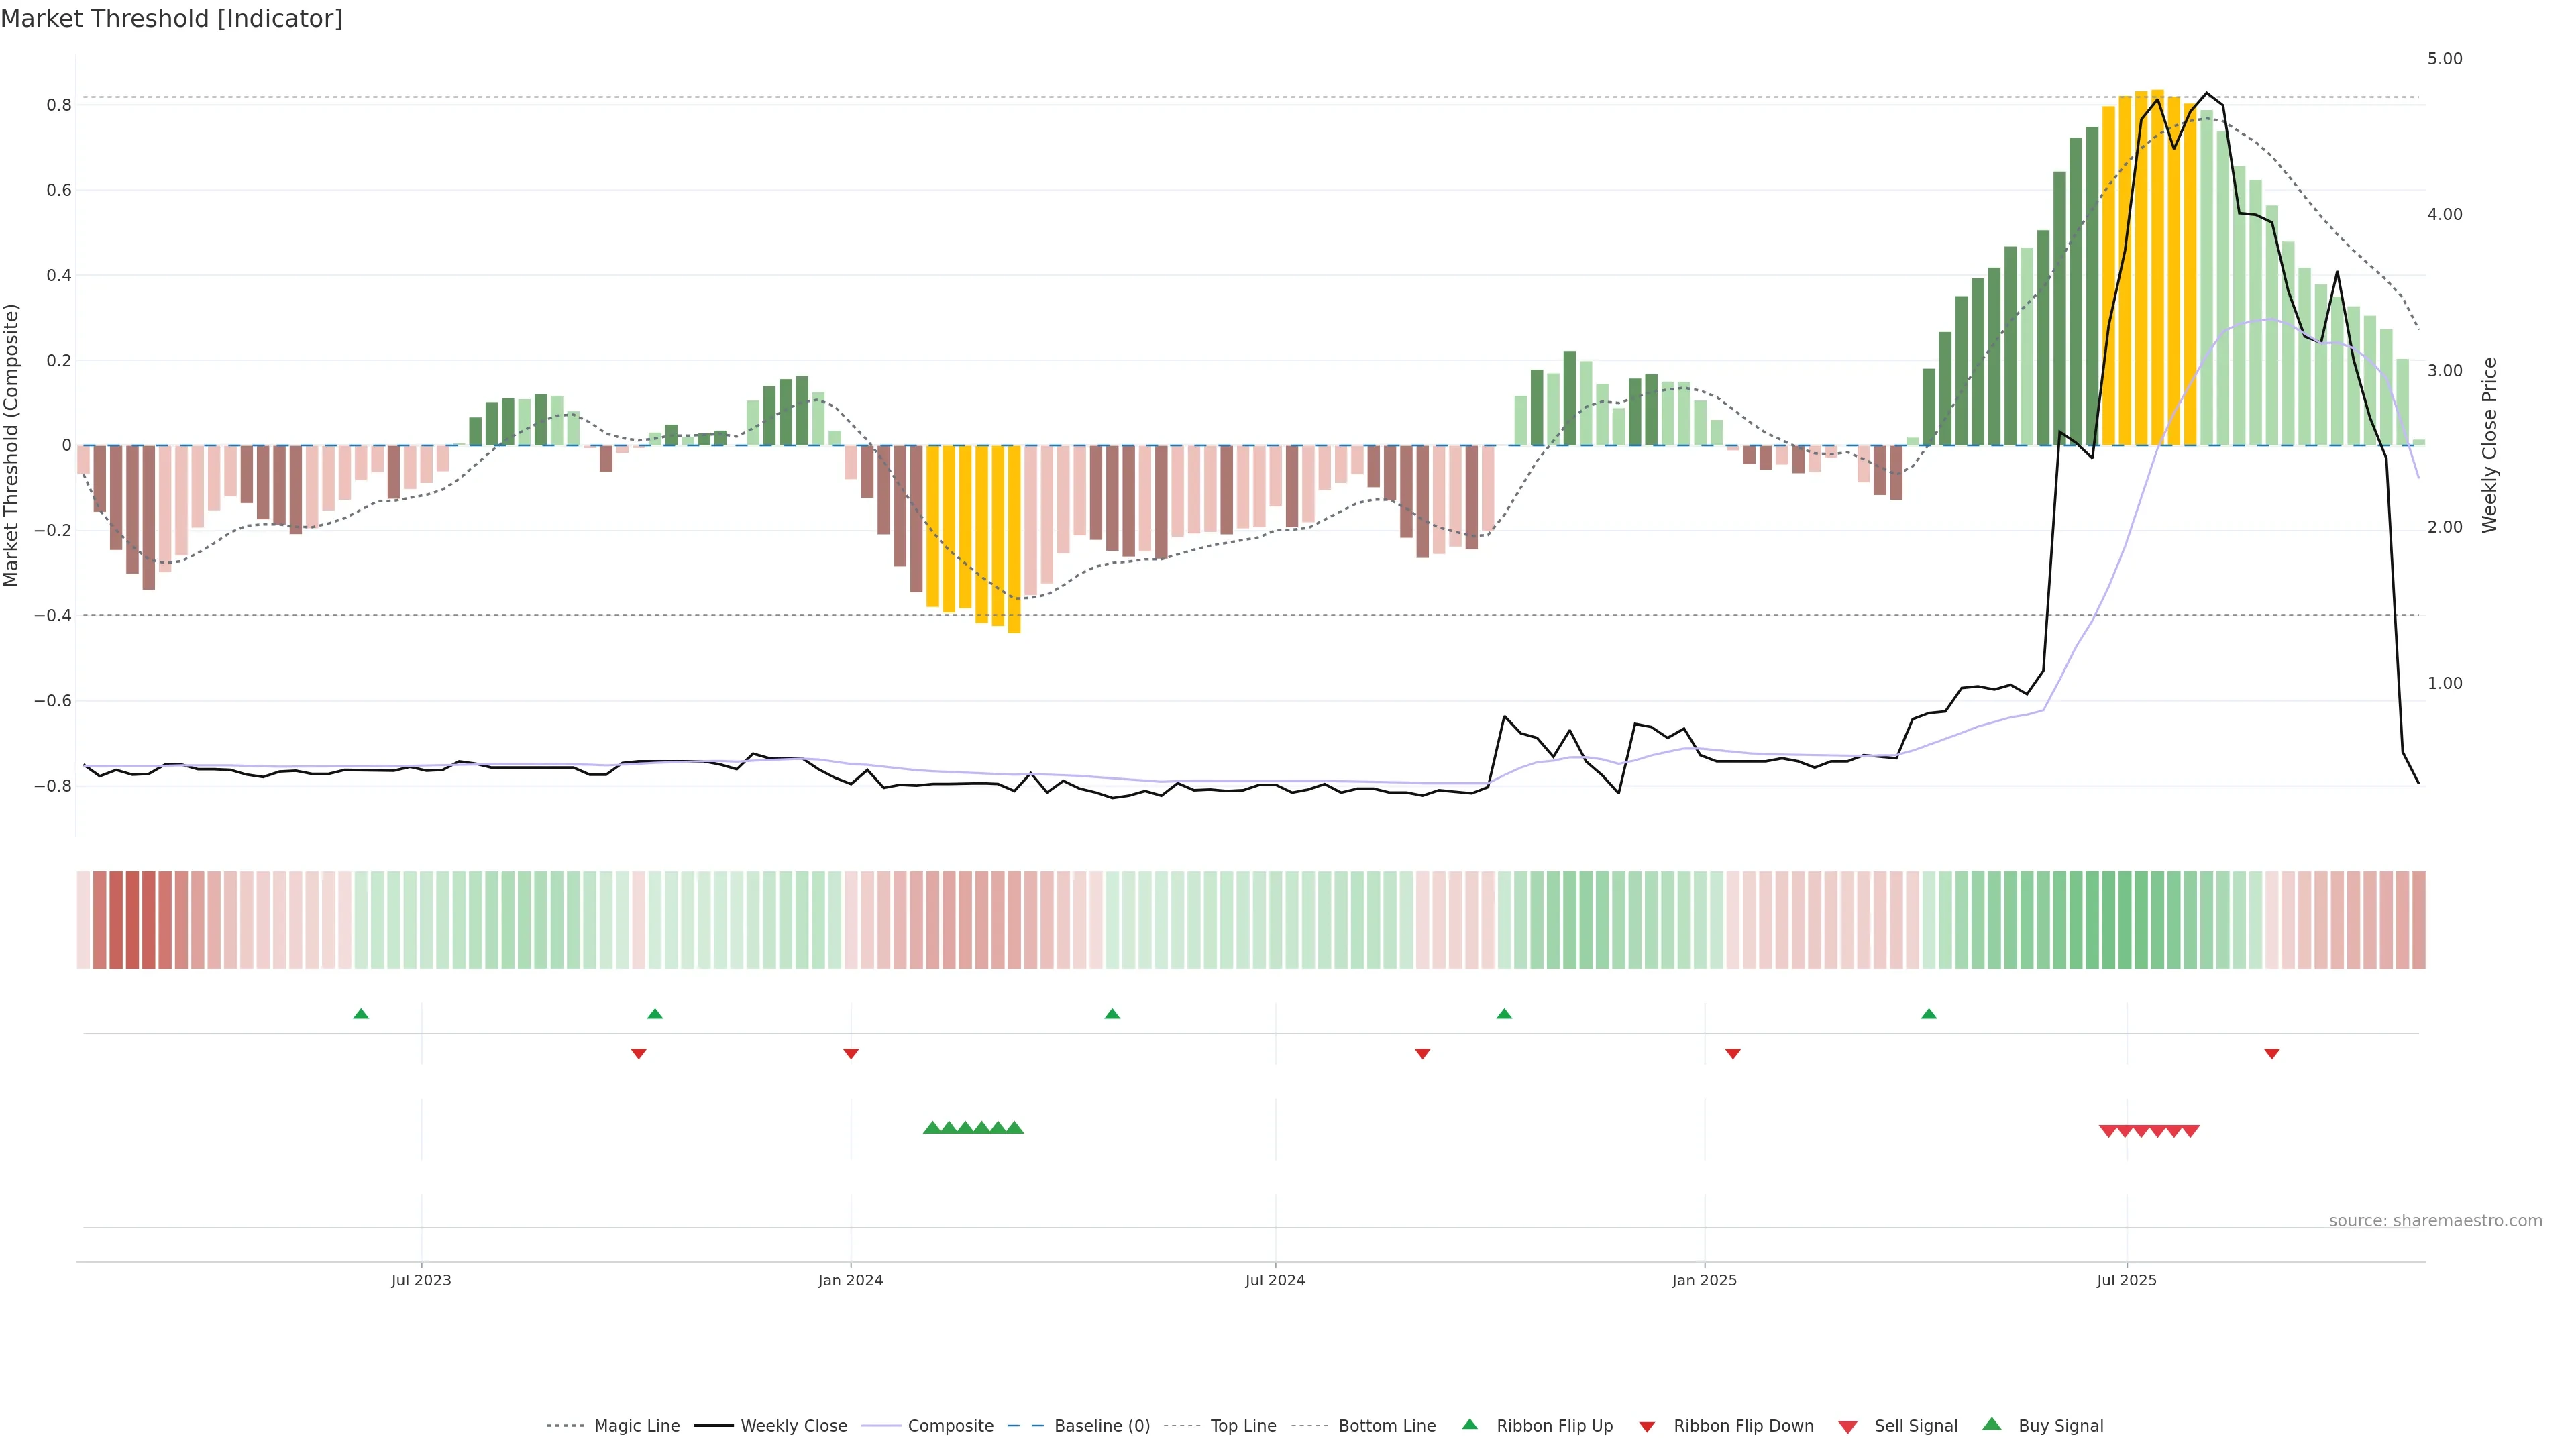
Task: Toggle Ribbon Flip Down legend triangle icon
Action: 1647,1426
